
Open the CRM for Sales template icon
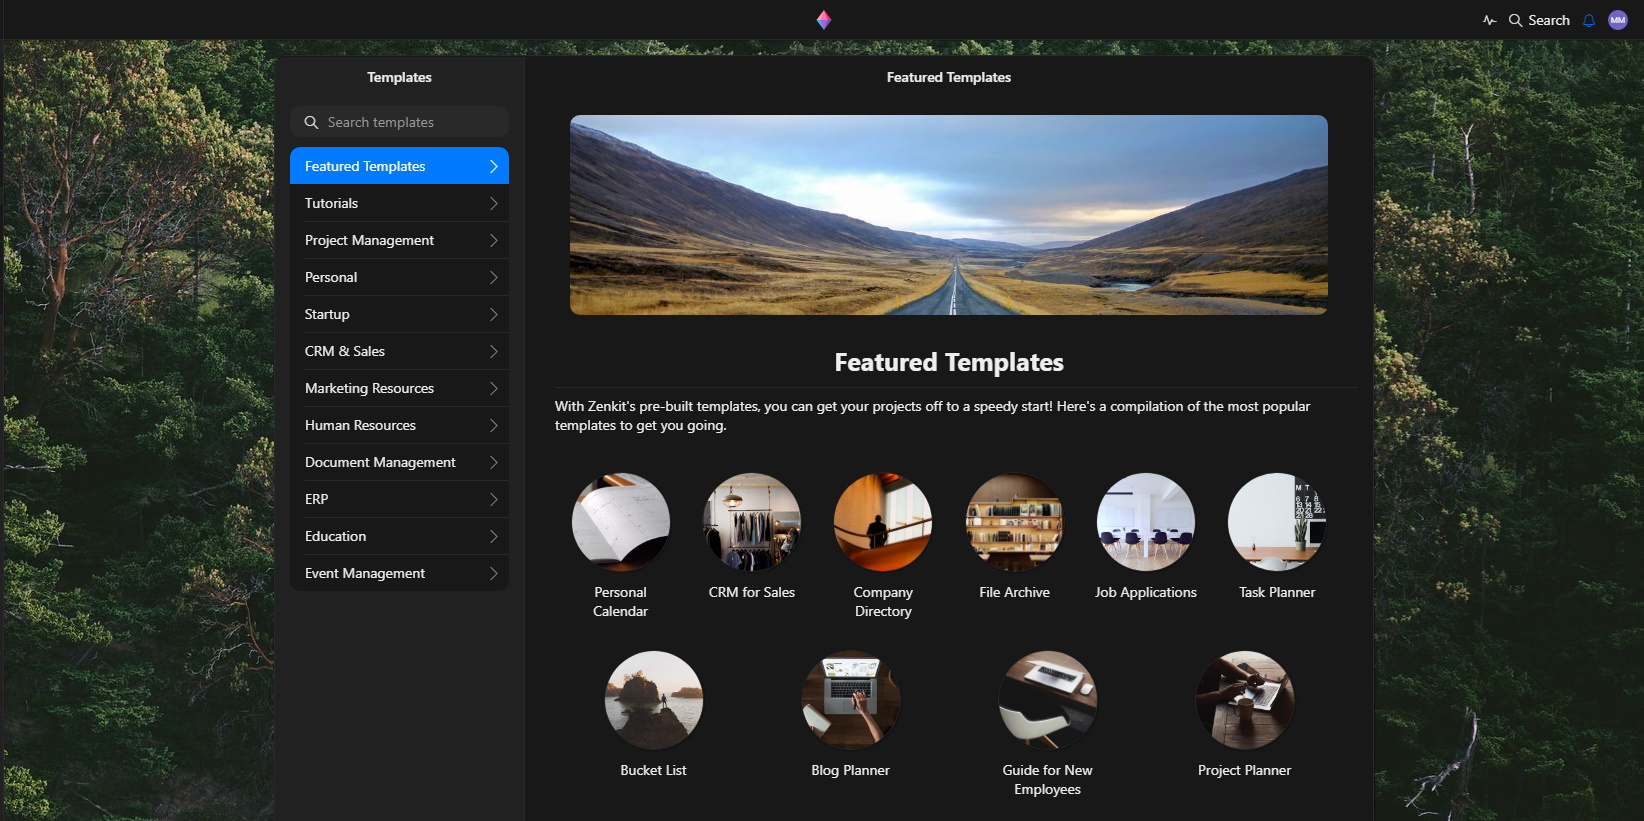point(752,522)
